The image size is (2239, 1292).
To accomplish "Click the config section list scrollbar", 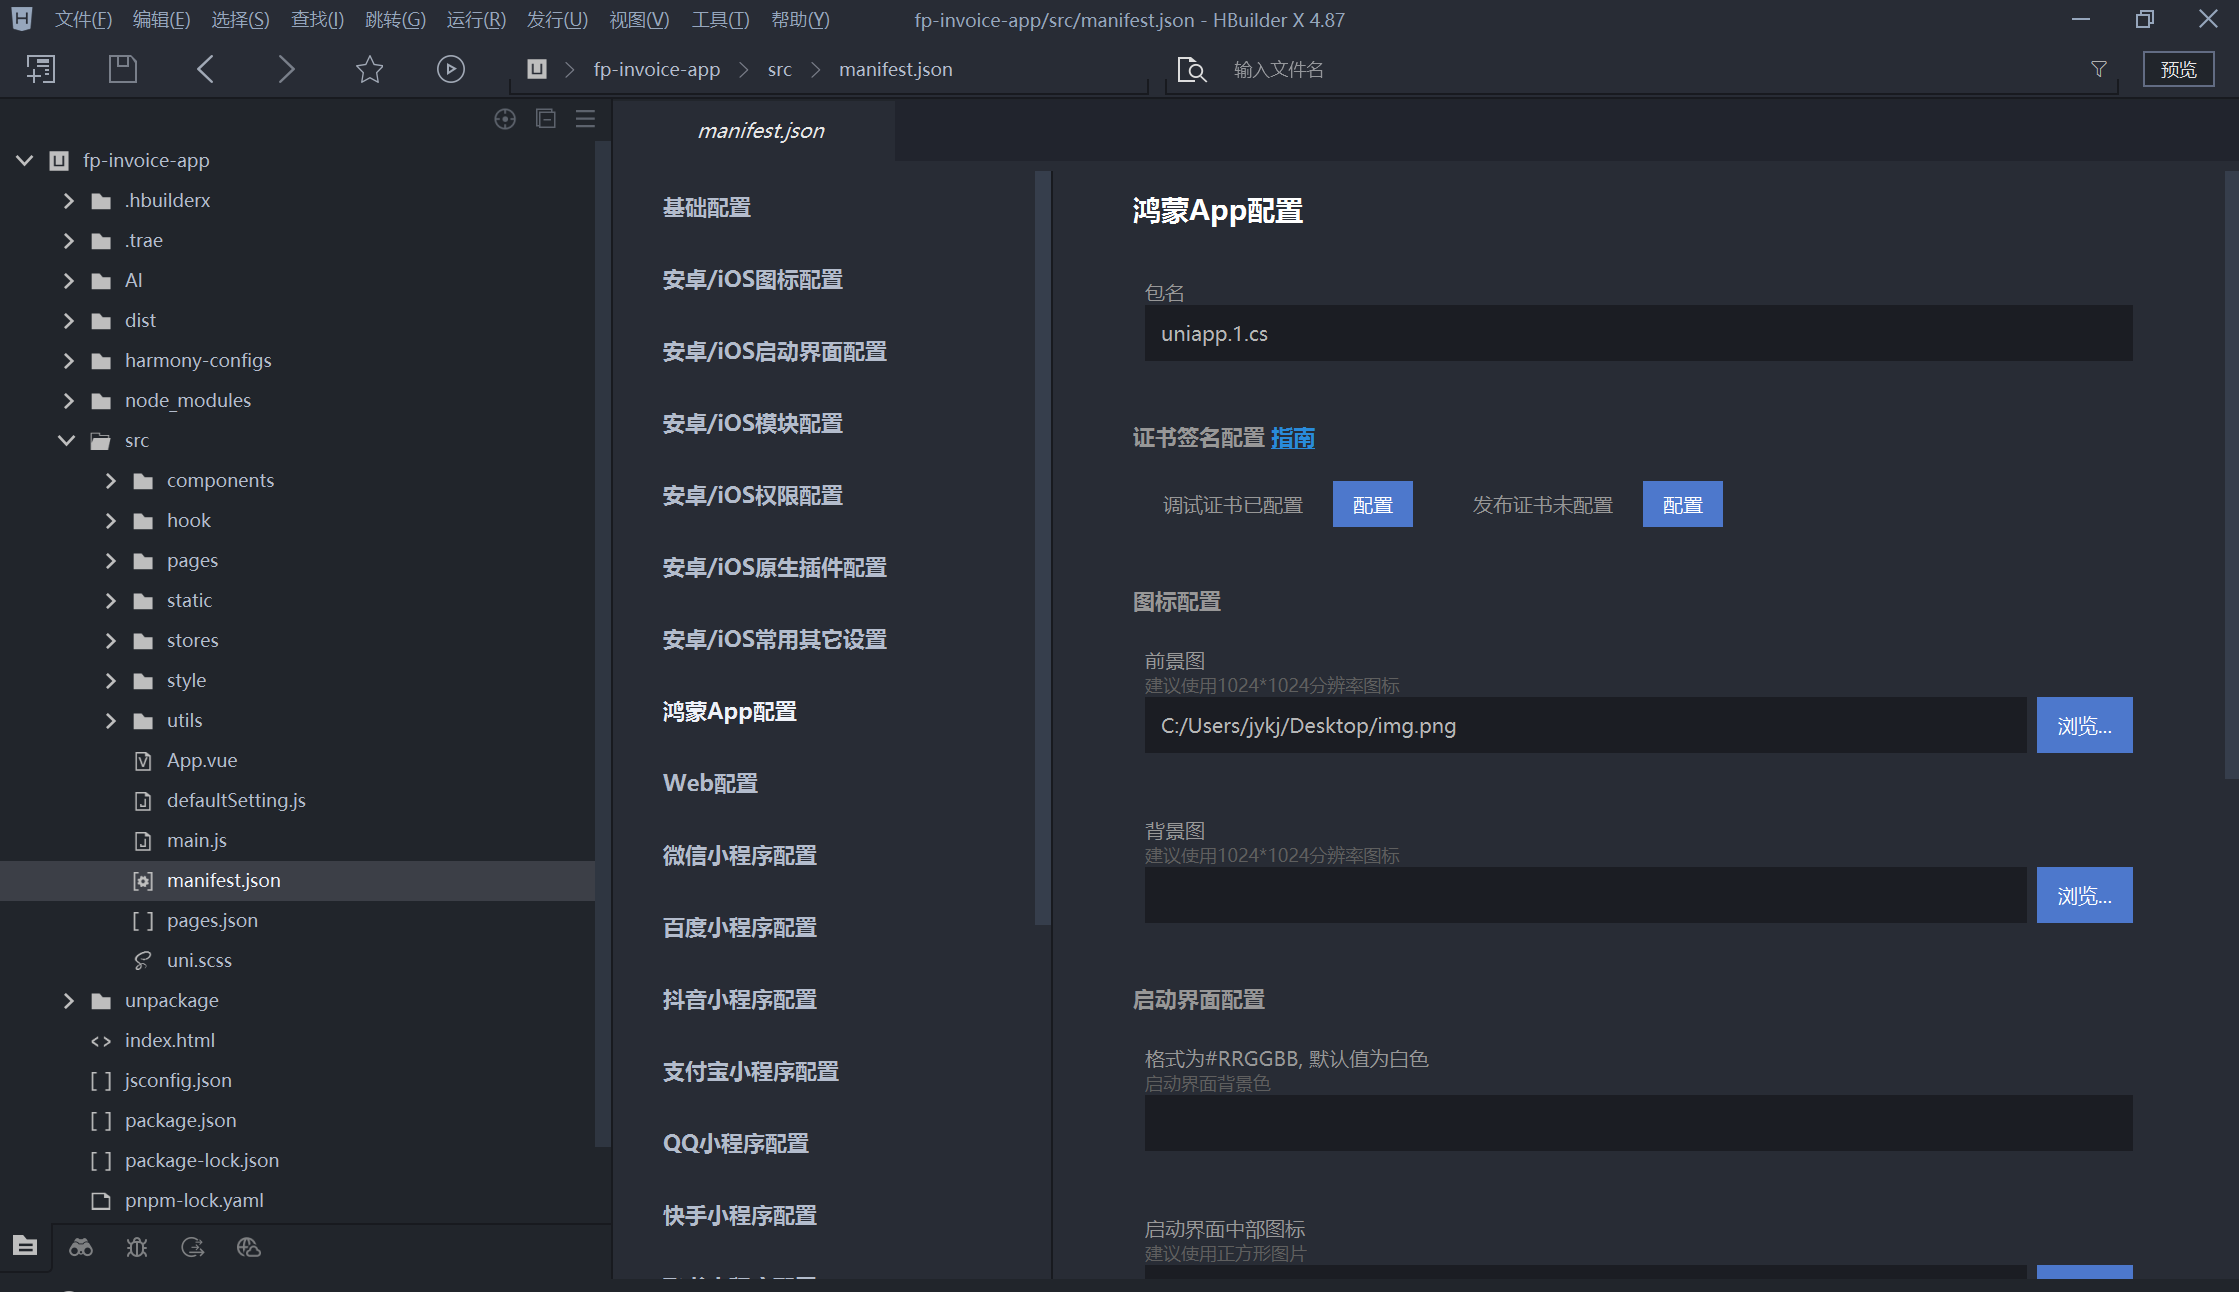I will 1043,548.
